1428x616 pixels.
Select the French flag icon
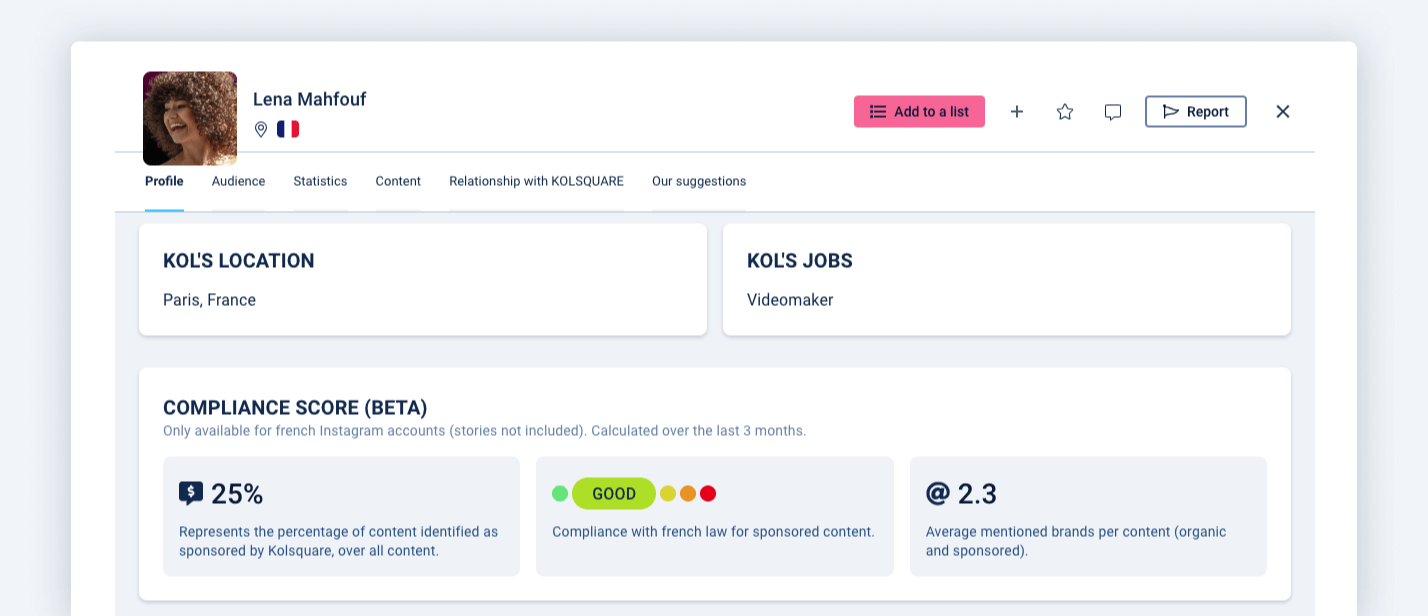click(x=287, y=129)
